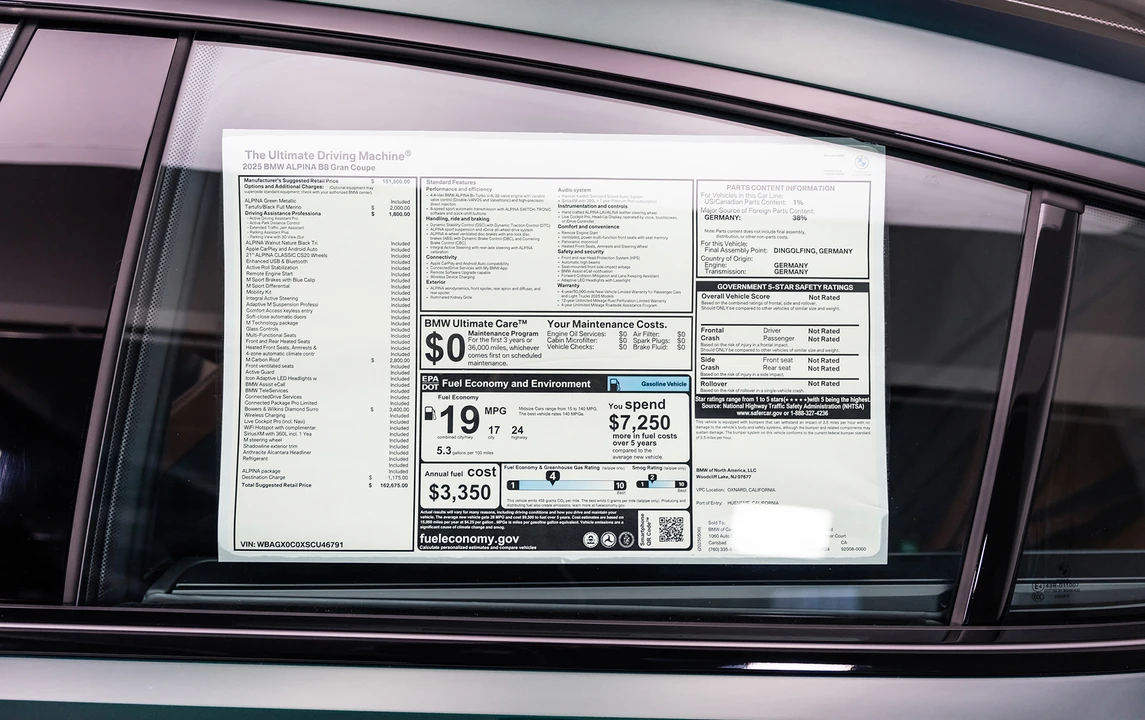Click 'M Sport Differential' option row

pyautogui.click(x=326, y=286)
